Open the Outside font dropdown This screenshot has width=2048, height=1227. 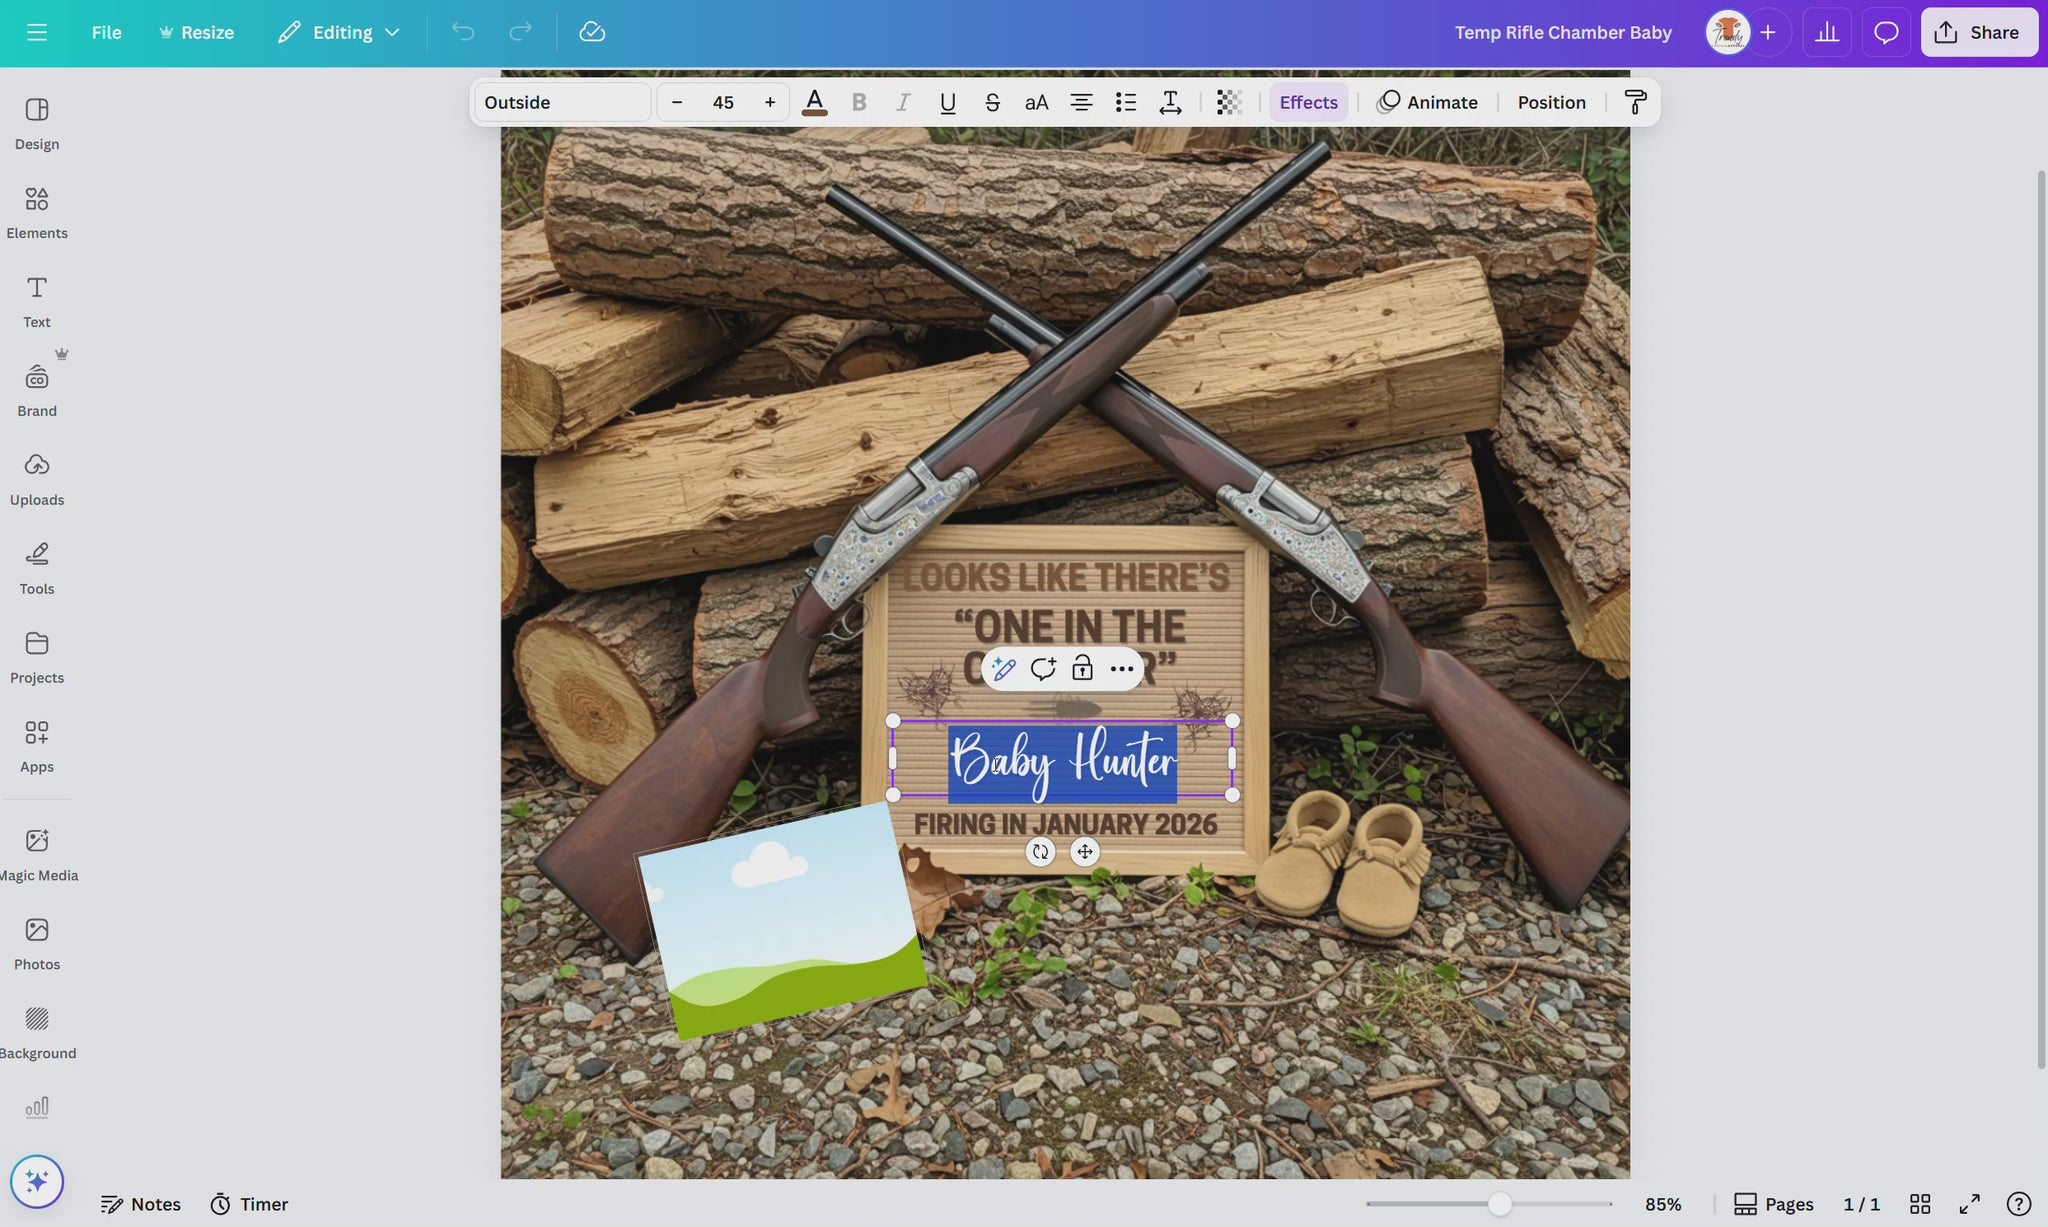point(562,102)
